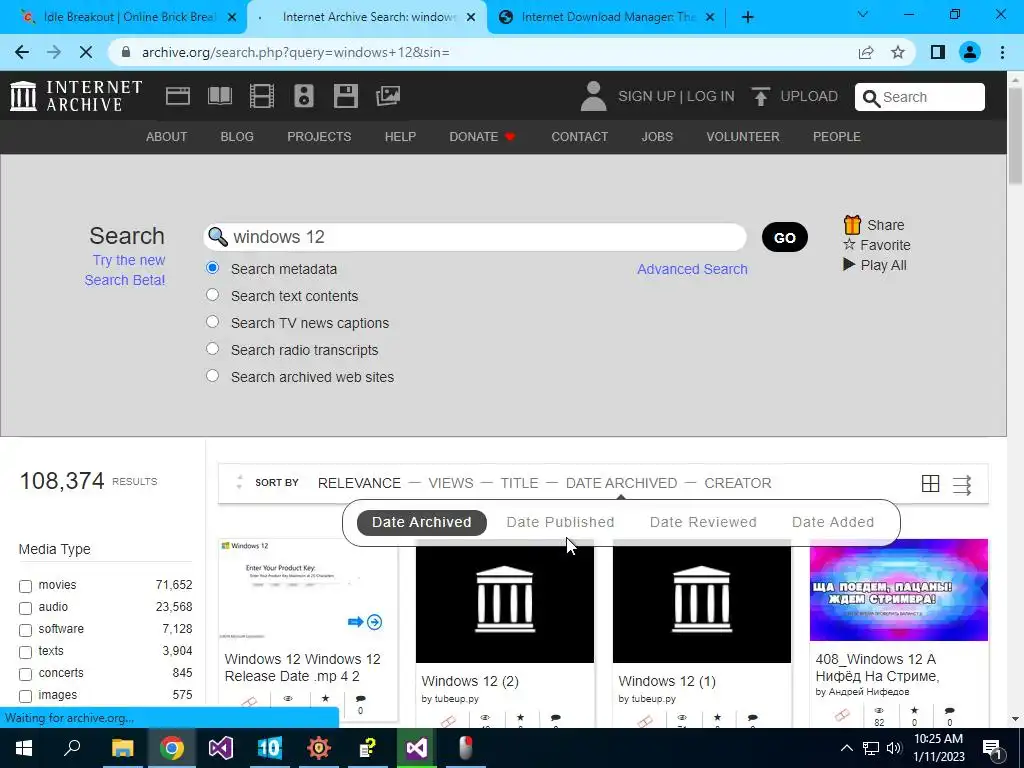
Task: Open the Advanced Search link
Action: coord(692,269)
